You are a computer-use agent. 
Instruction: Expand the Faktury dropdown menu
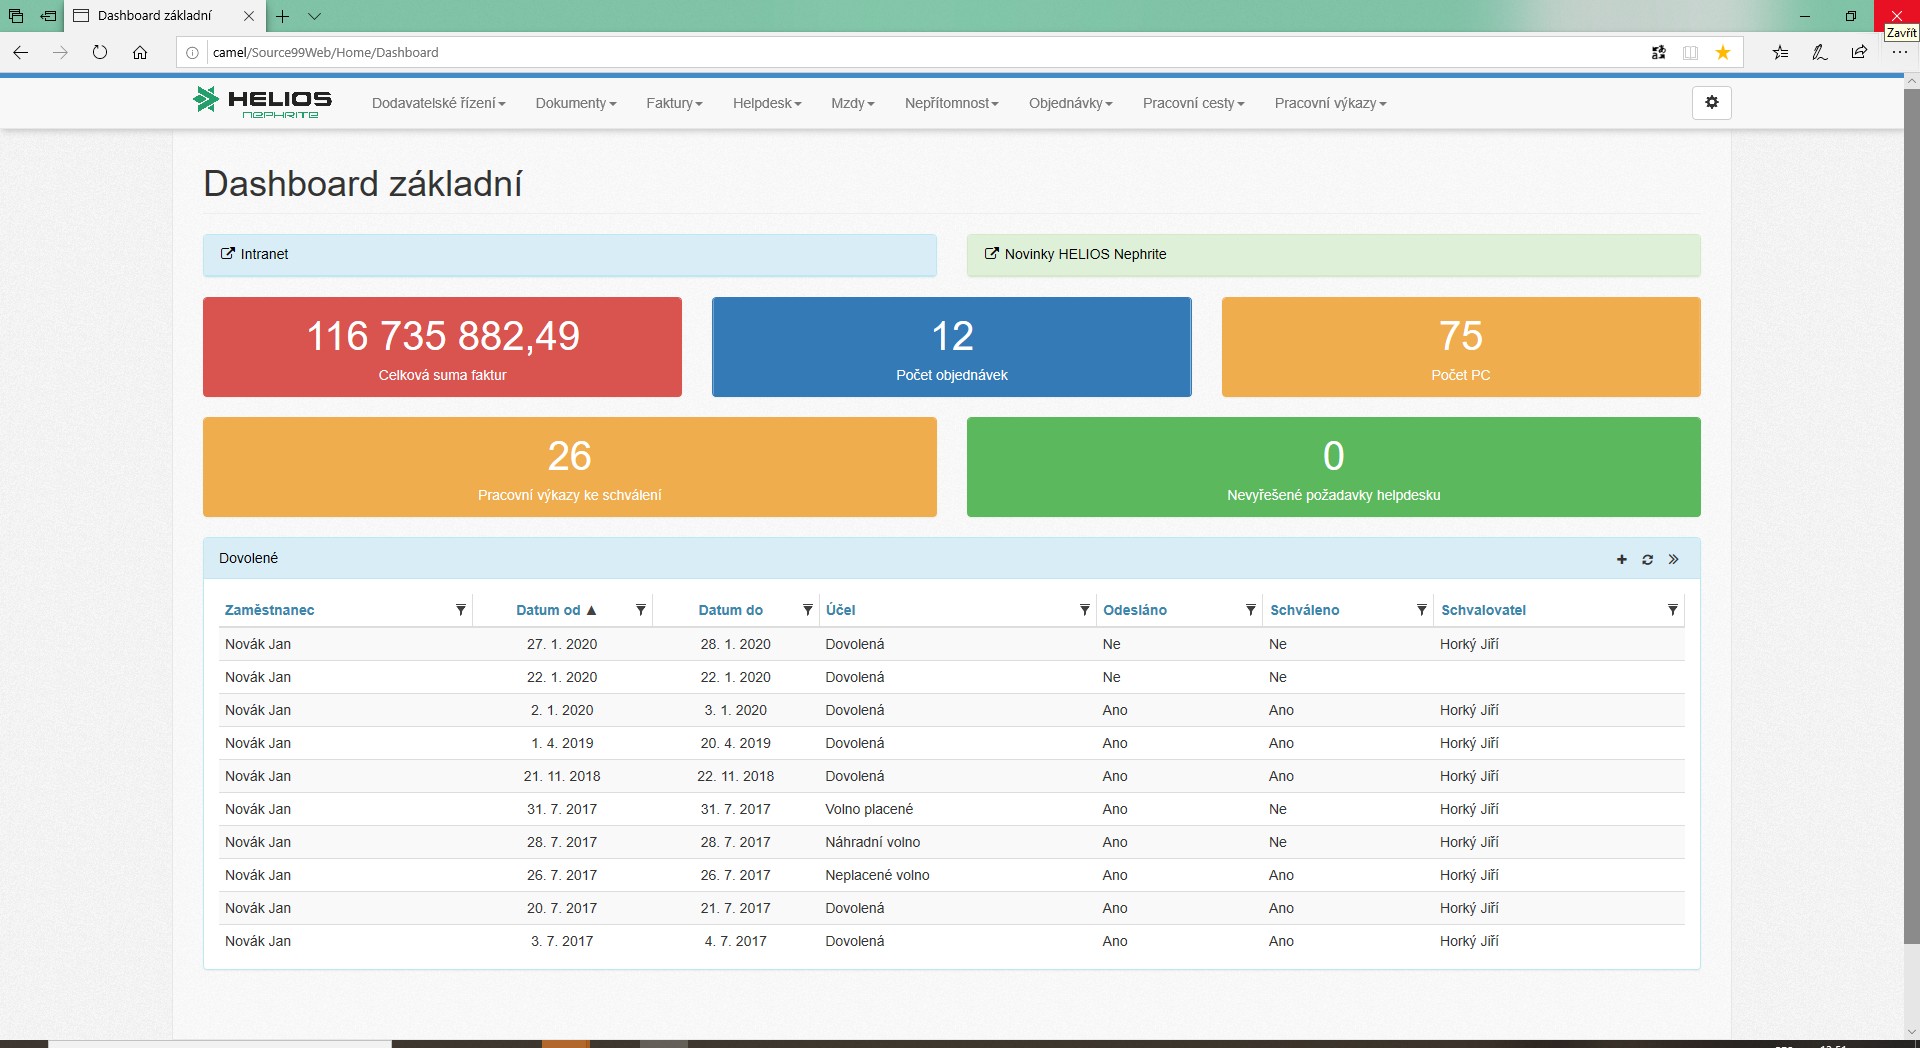click(x=674, y=104)
